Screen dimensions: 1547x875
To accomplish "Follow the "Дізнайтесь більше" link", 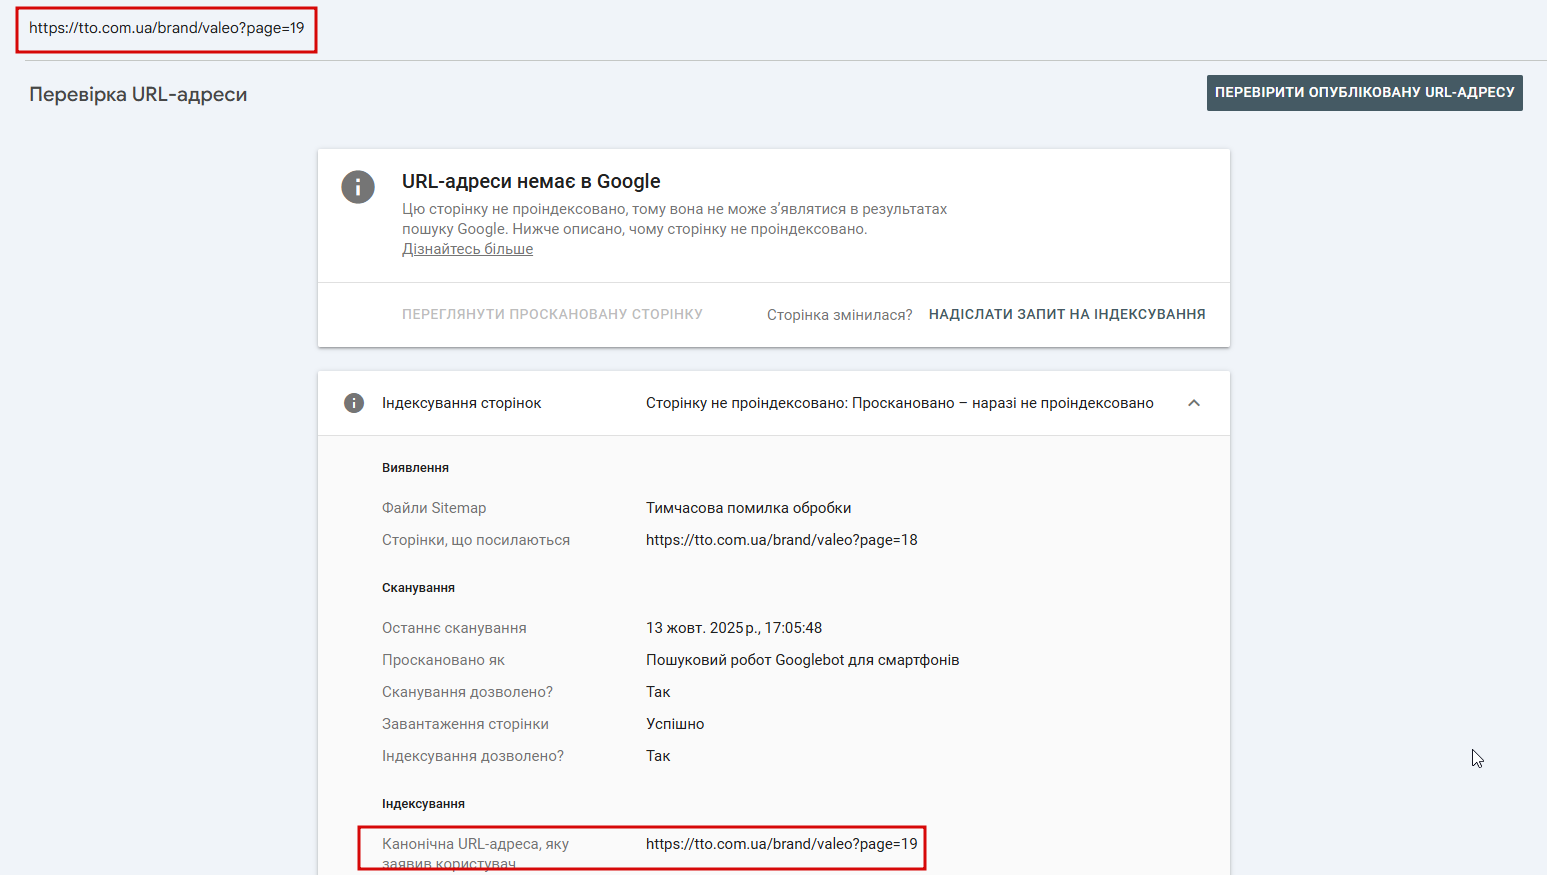I will click(x=467, y=249).
